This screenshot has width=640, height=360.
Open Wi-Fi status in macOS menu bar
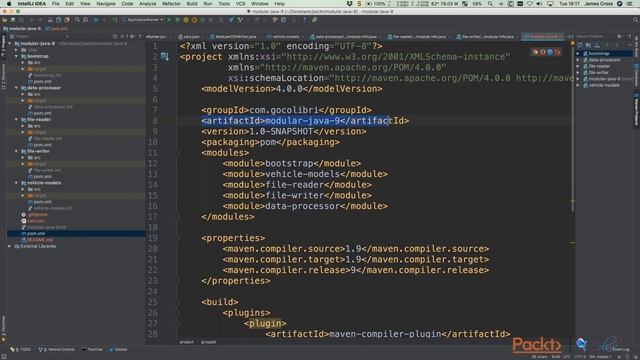pyautogui.click(x=530, y=4)
